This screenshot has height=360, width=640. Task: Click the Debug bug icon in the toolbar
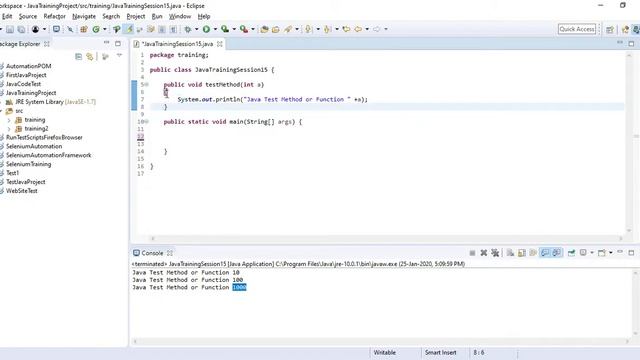click(x=188, y=29)
